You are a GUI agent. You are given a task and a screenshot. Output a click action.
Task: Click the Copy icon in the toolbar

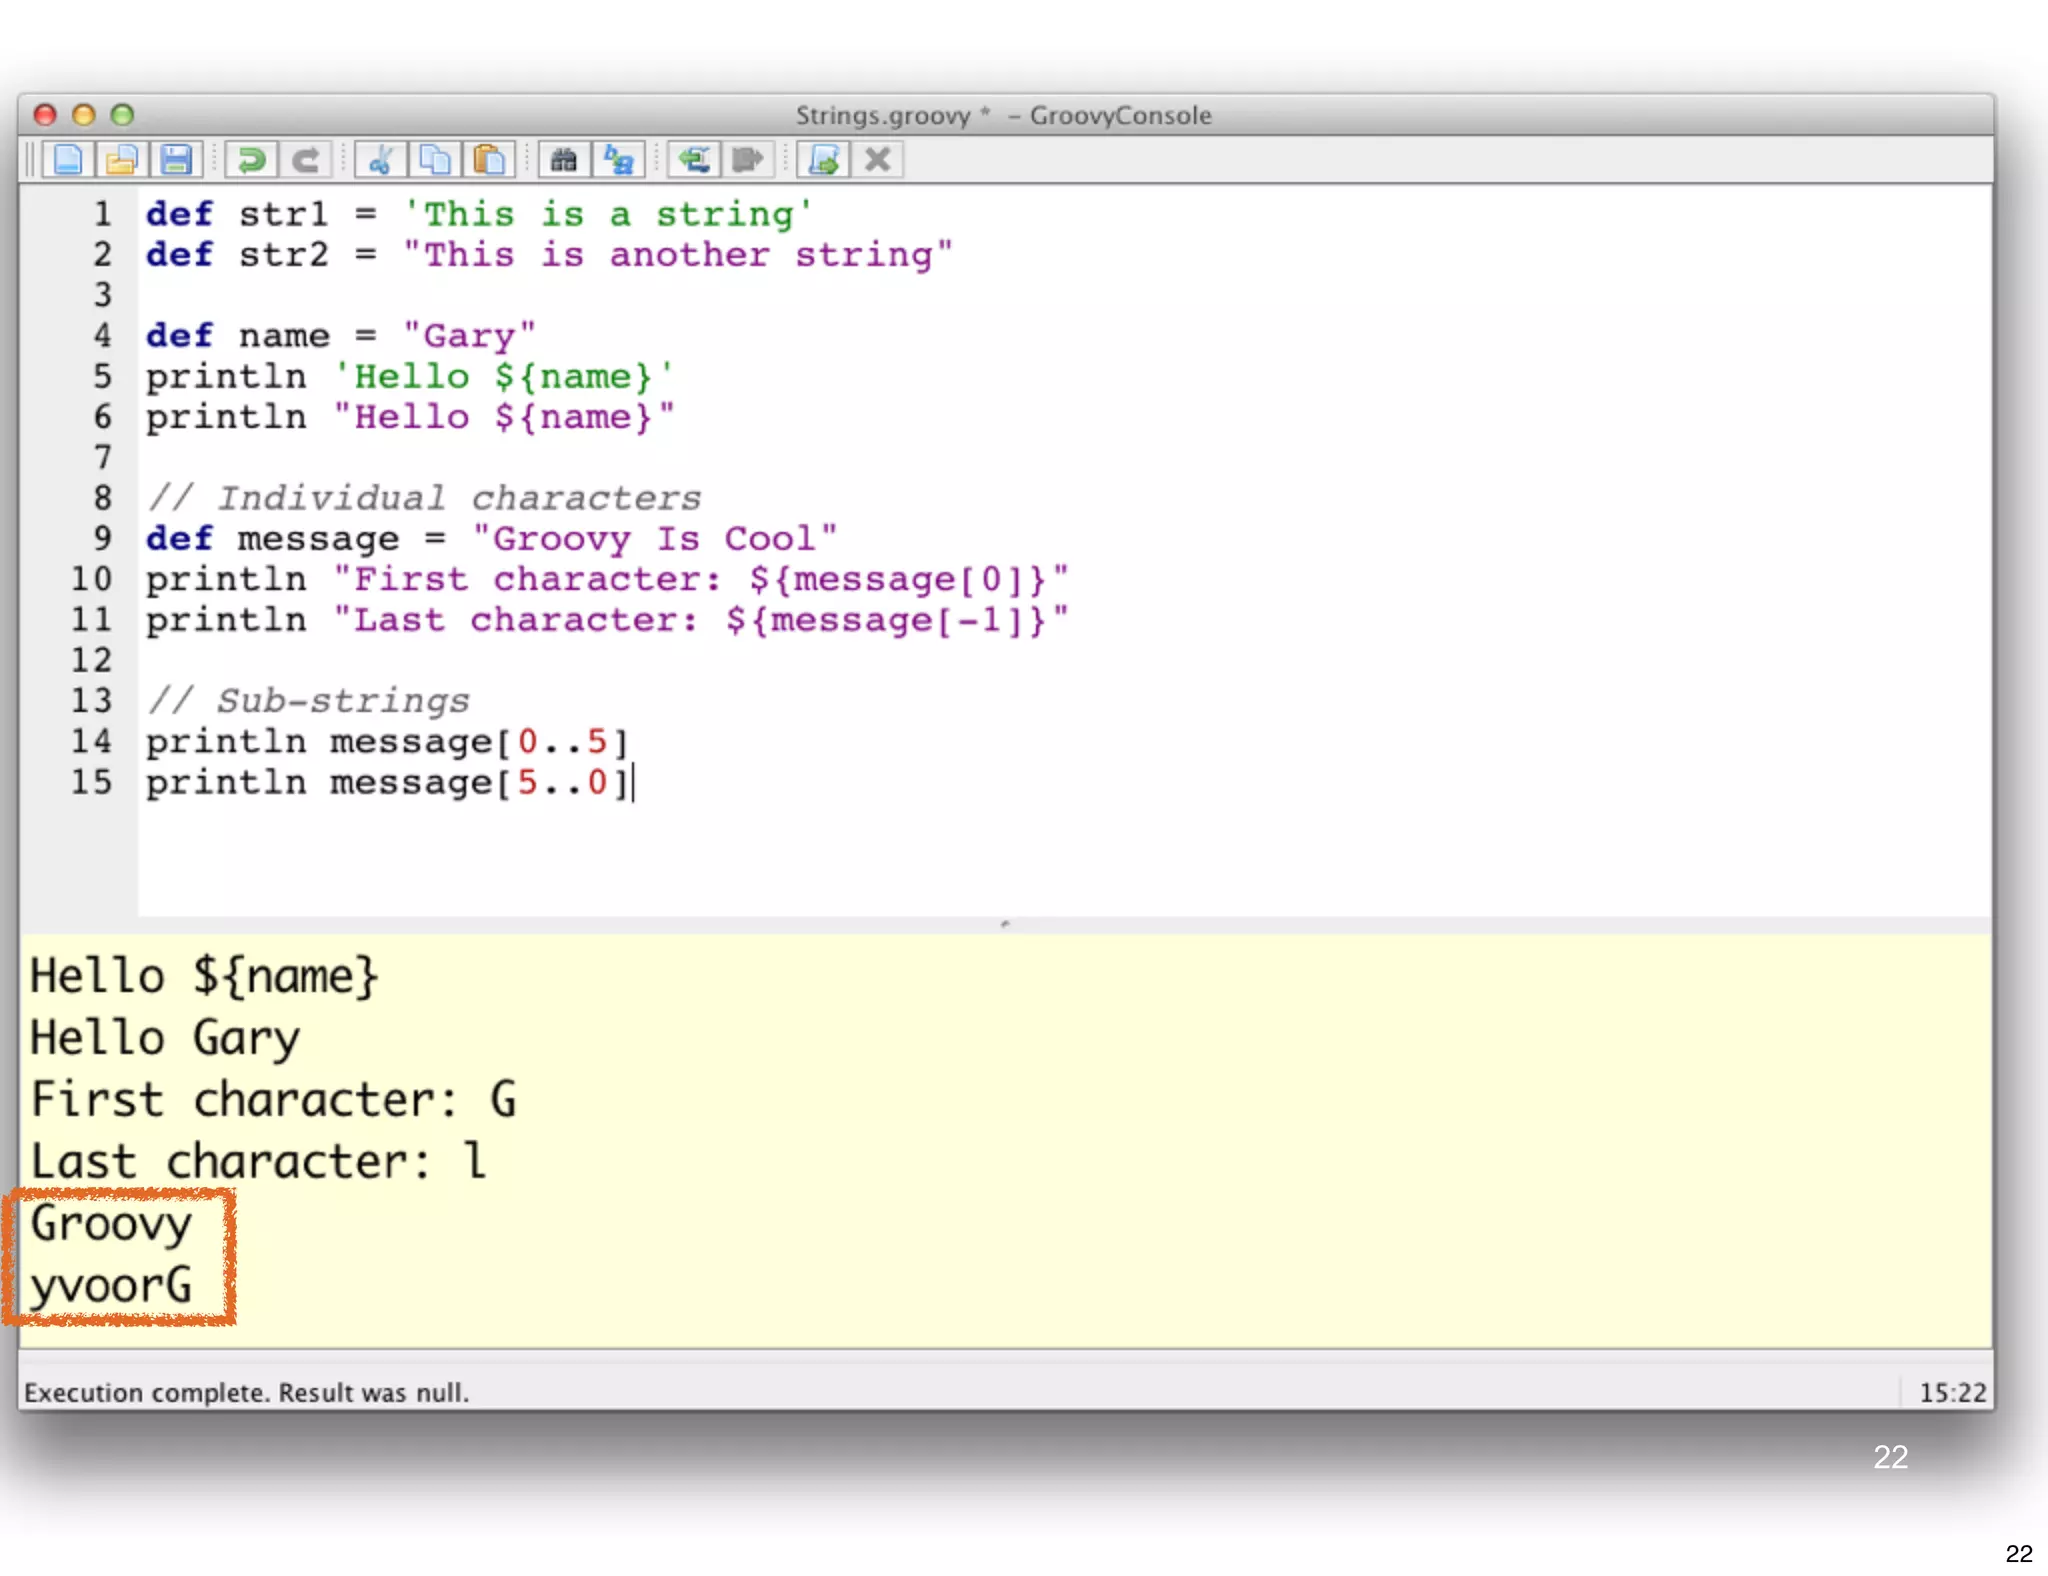point(434,160)
